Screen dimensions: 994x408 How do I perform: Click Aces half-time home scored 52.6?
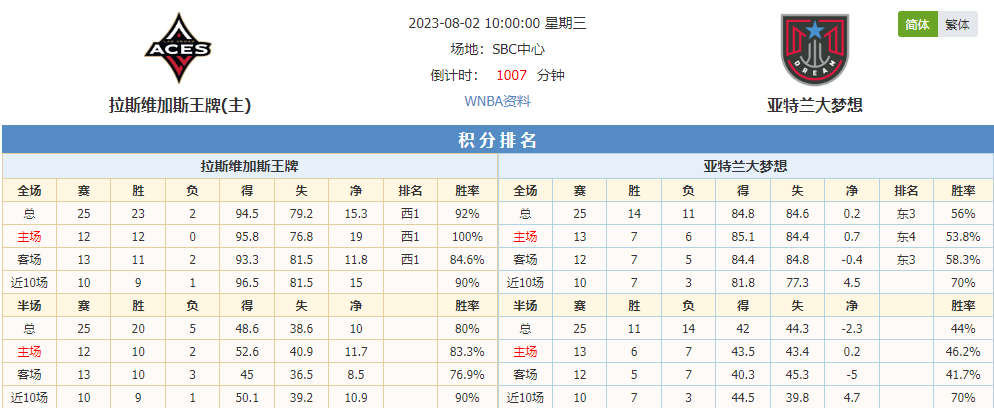pos(247,352)
